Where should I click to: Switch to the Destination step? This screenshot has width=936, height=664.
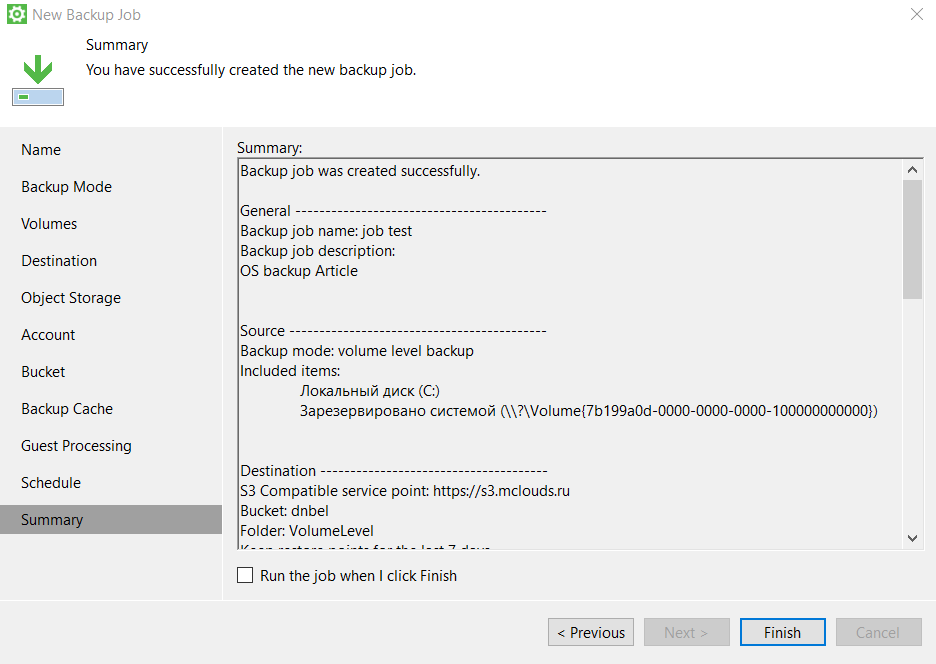point(59,261)
